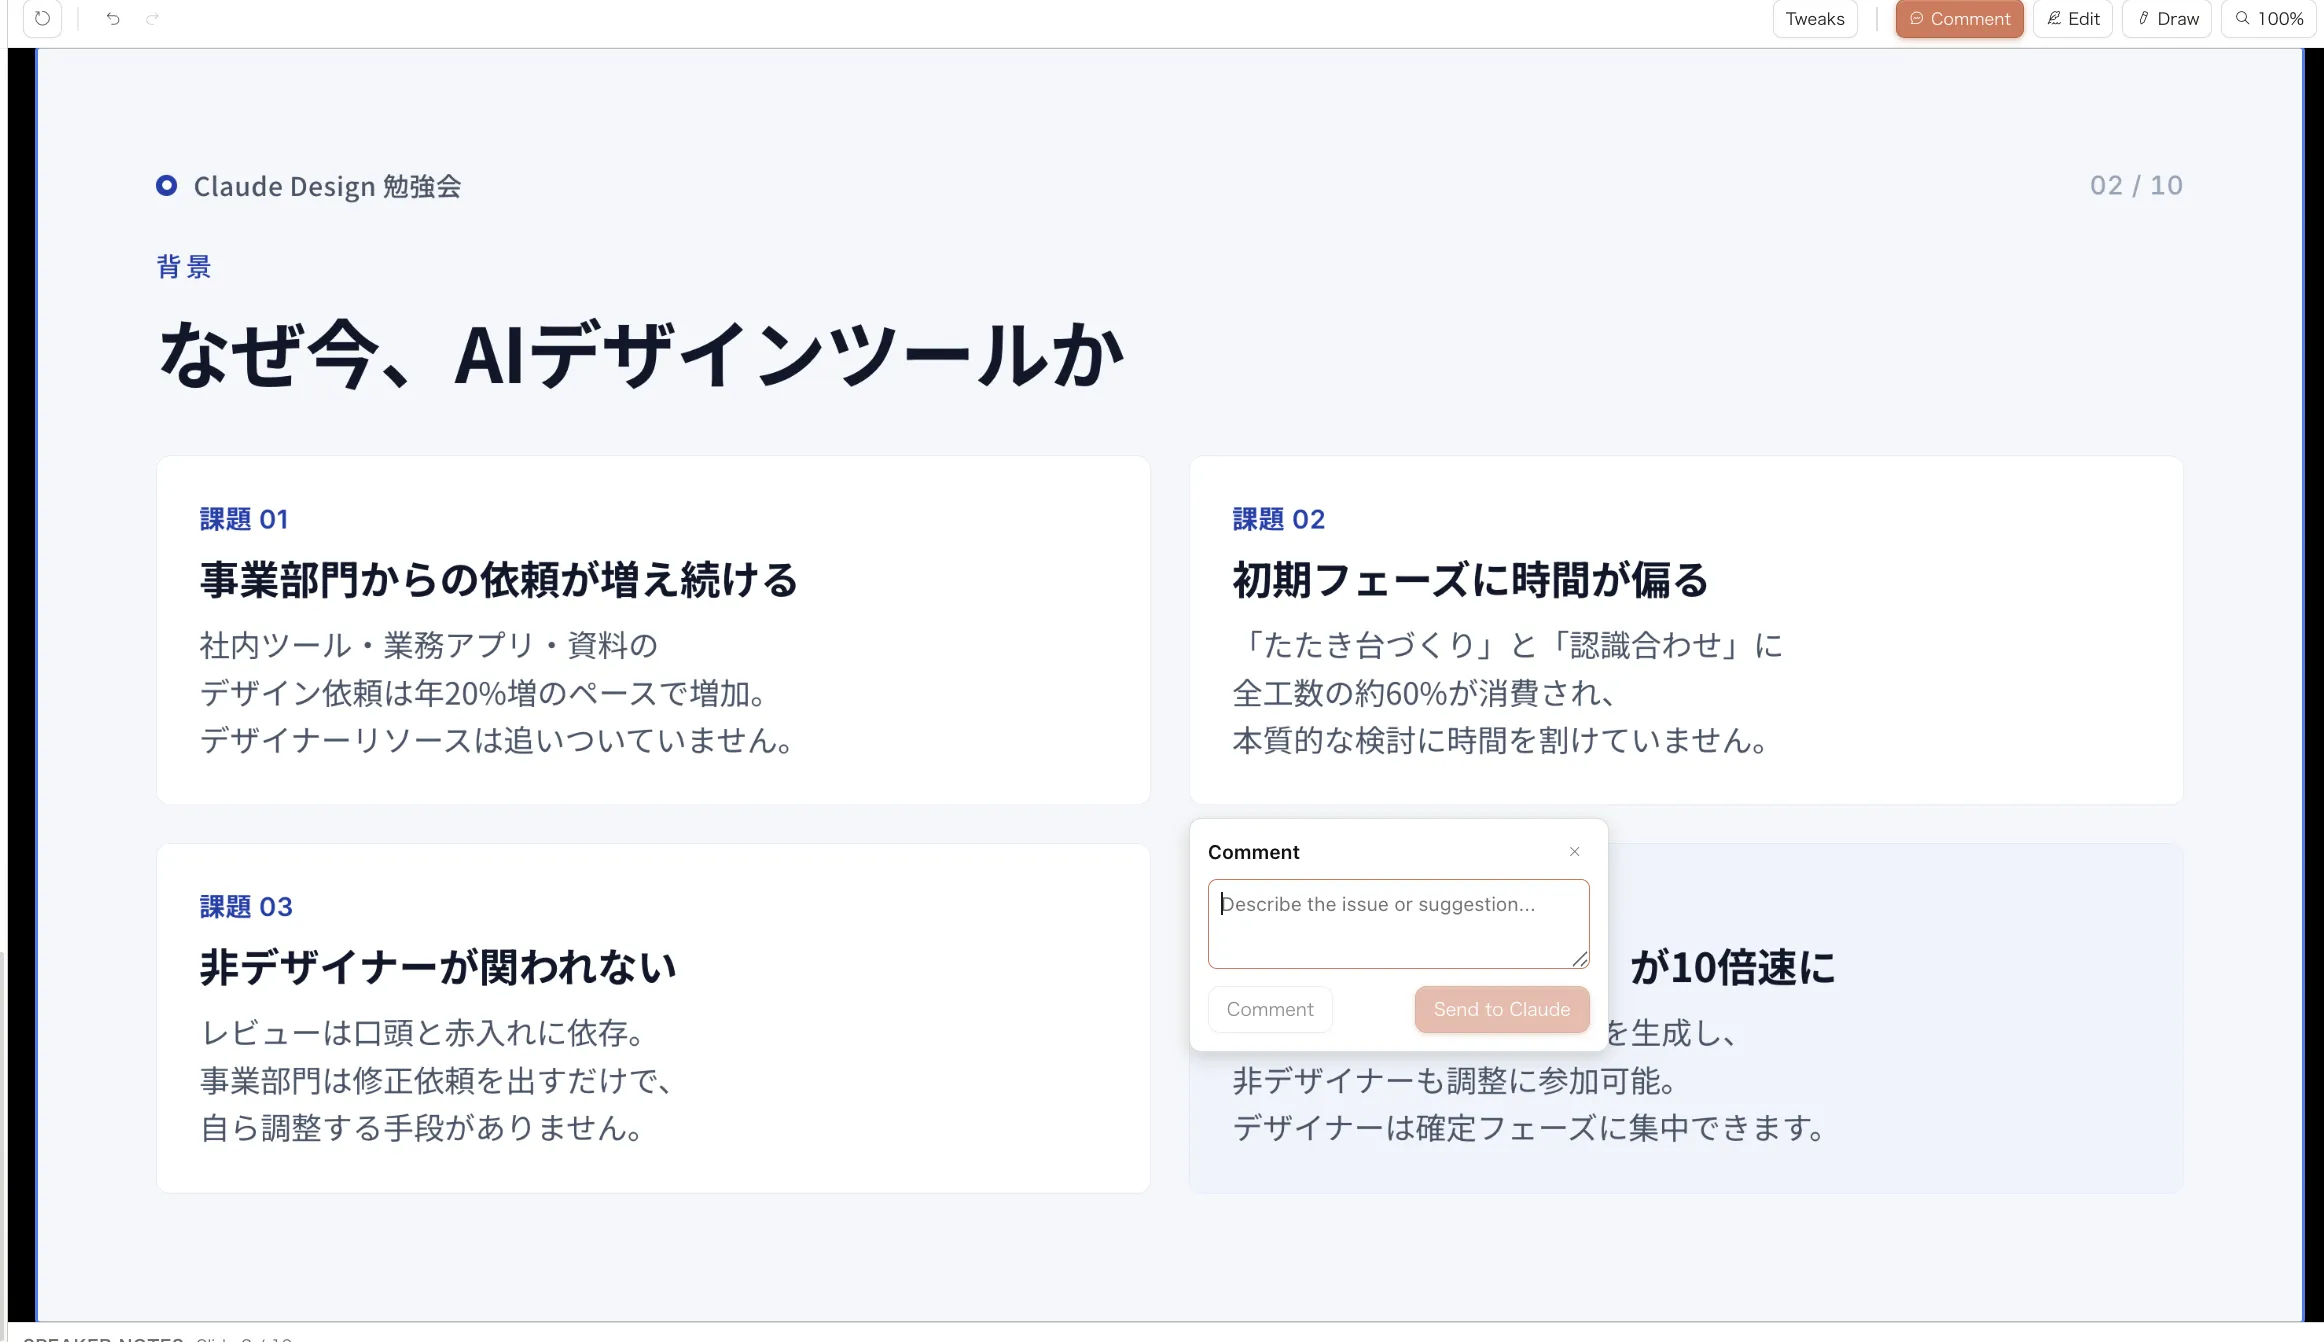Click the 100% zoom level control

point(2267,18)
